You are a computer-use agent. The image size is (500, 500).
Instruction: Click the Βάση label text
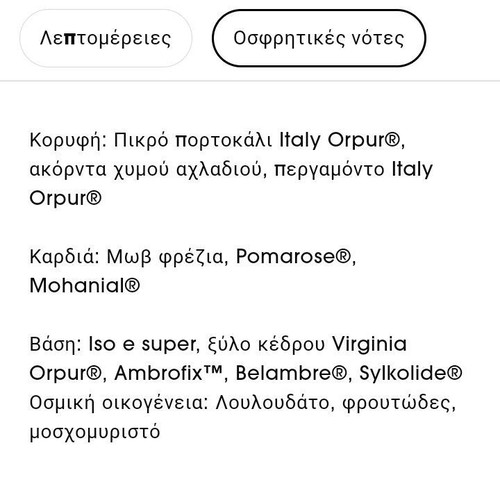pyautogui.click(x=56, y=344)
